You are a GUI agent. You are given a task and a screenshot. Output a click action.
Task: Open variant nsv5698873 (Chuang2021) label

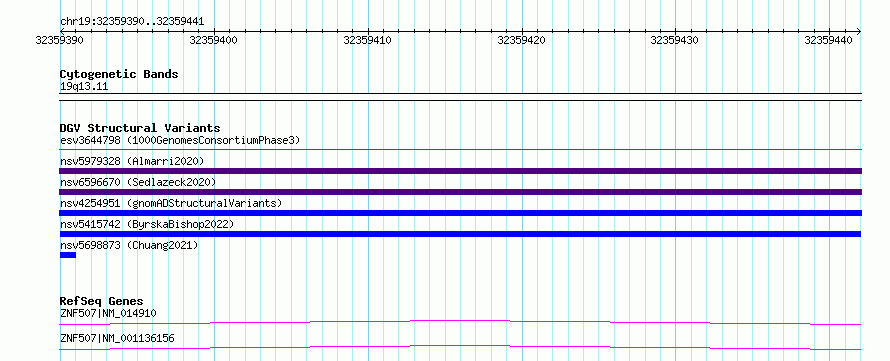[x=129, y=245]
